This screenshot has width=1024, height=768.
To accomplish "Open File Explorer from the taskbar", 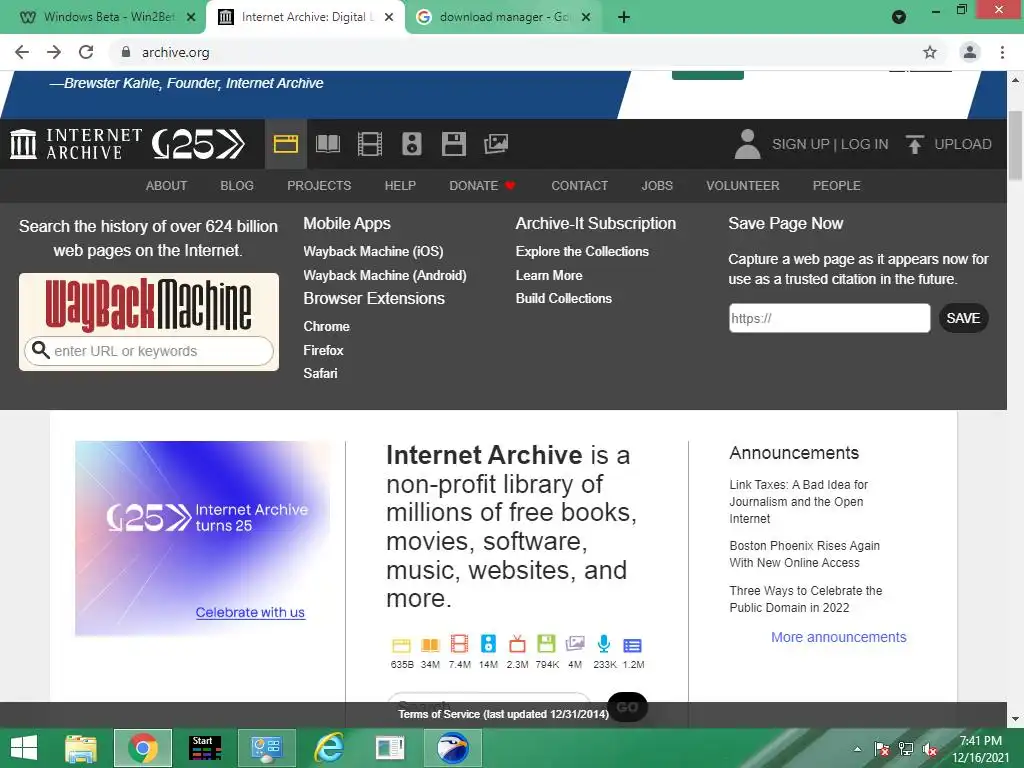I will point(80,748).
